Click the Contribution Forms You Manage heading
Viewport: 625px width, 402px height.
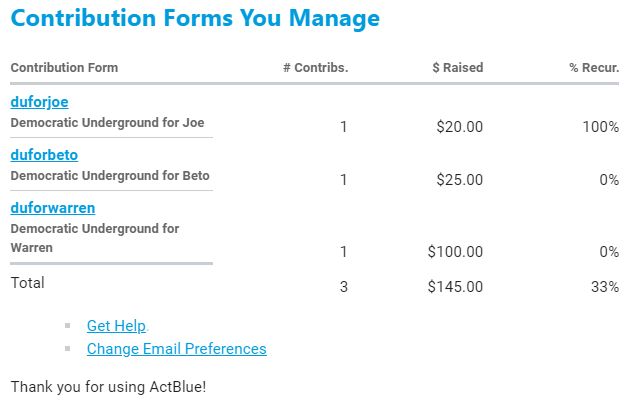pyautogui.click(x=195, y=19)
